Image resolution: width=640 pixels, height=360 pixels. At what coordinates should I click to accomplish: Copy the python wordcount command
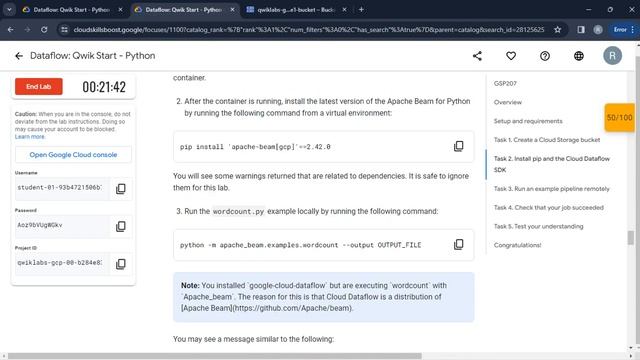click(x=458, y=244)
